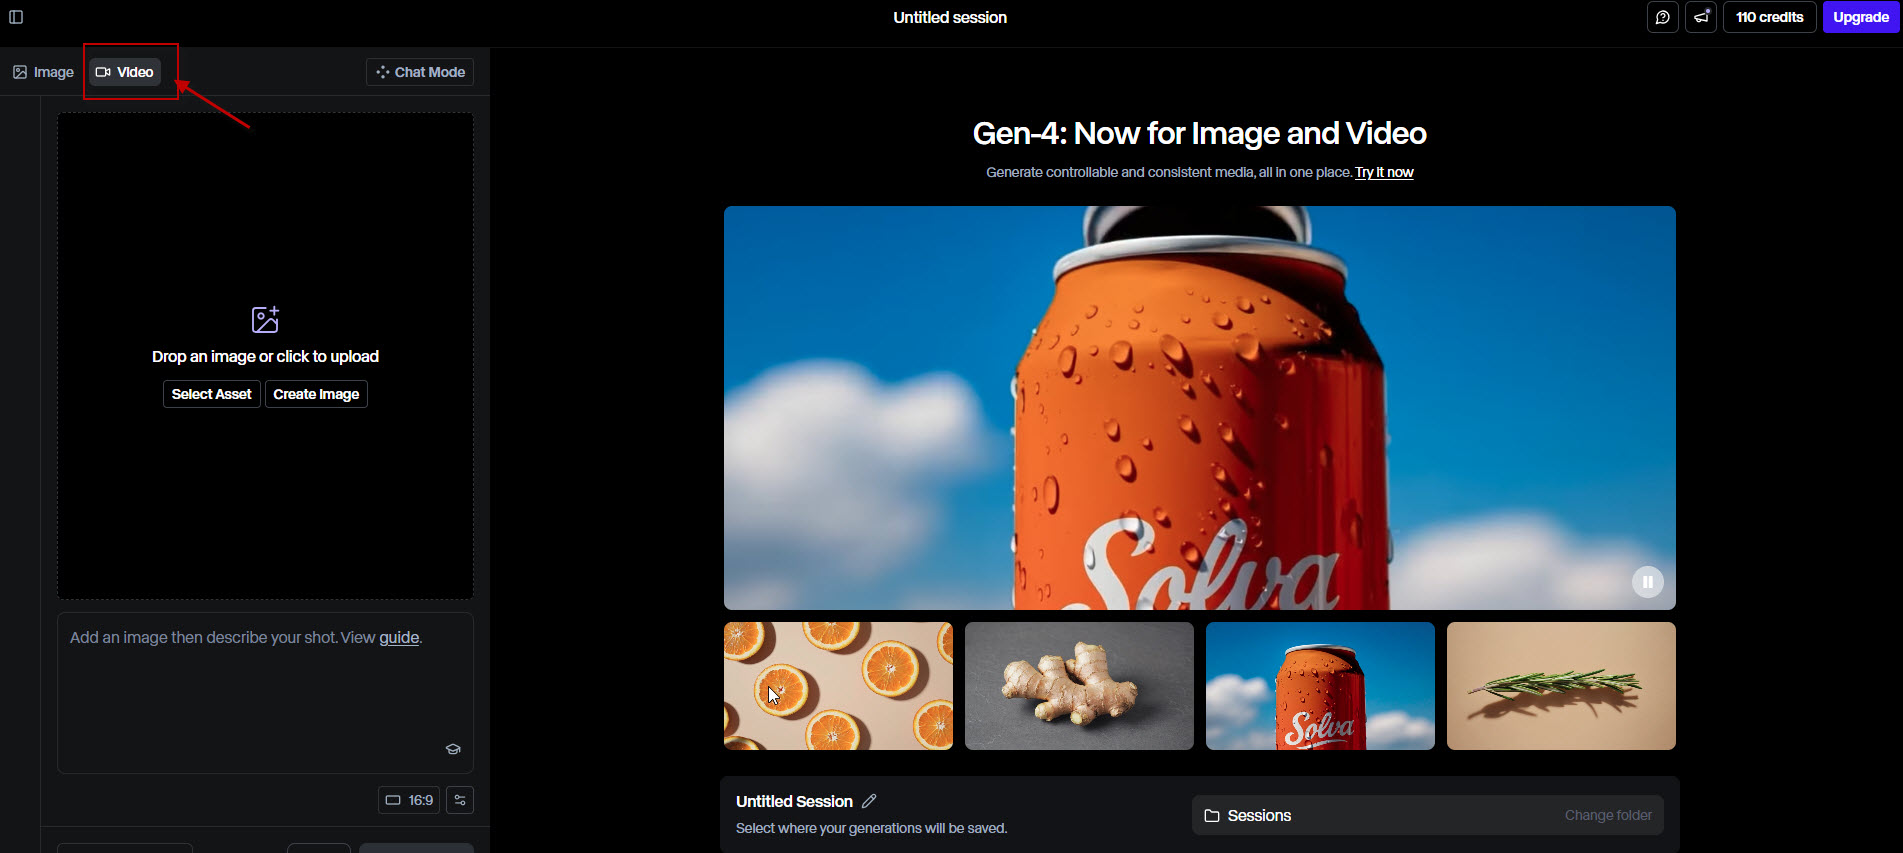This screenshot has height=853, width=1903.
Task: Open the generation settings sliders icon
Action: [x=460, y=800]
